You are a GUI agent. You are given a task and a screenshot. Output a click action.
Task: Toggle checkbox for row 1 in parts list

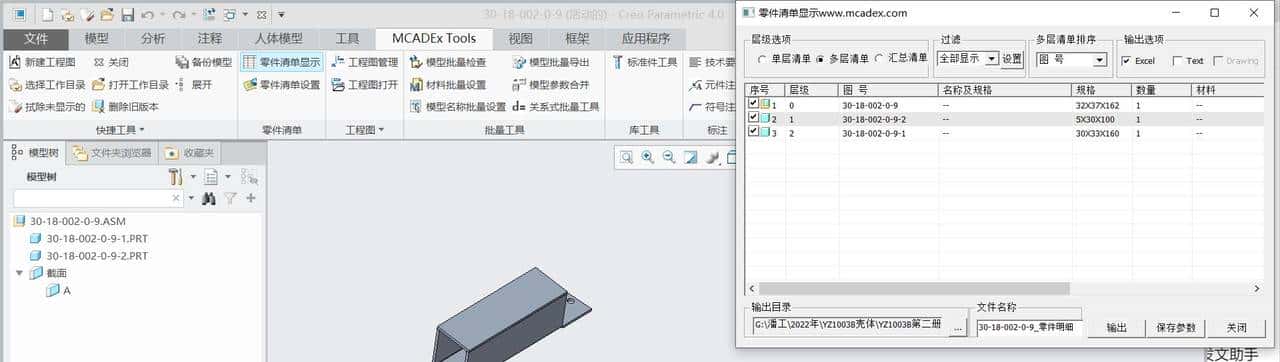(754, 103)
